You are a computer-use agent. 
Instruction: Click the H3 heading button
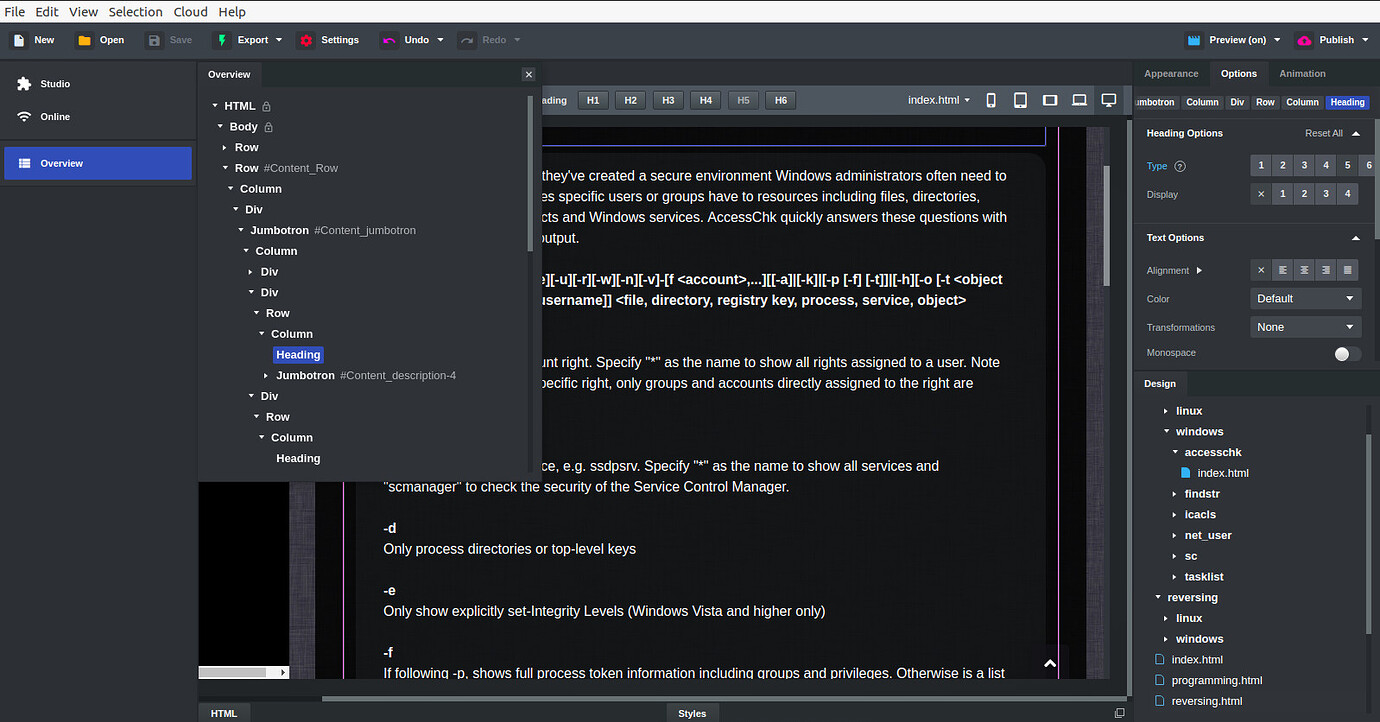coord(668,100)
